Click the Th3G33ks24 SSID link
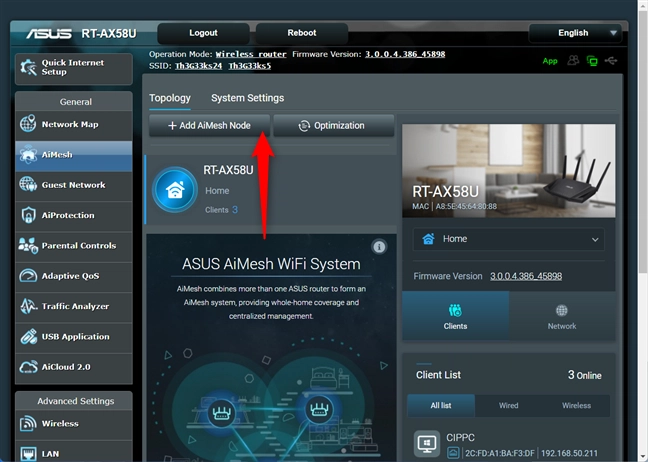Image resolution: width=648 pixels, height=462 pixels. click(x=198, y=66)
